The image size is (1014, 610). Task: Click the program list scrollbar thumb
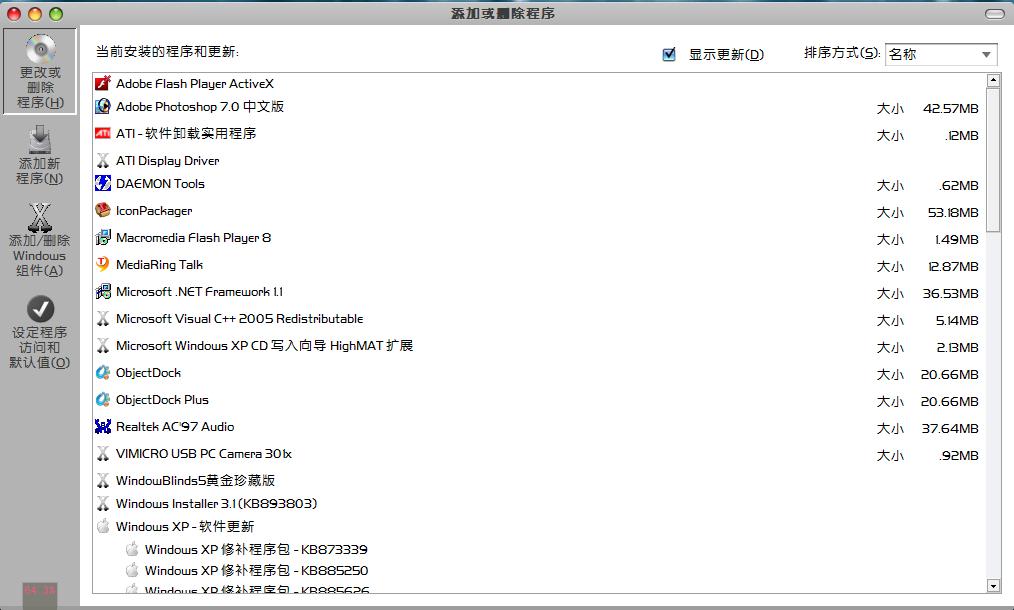coord(993,160)
